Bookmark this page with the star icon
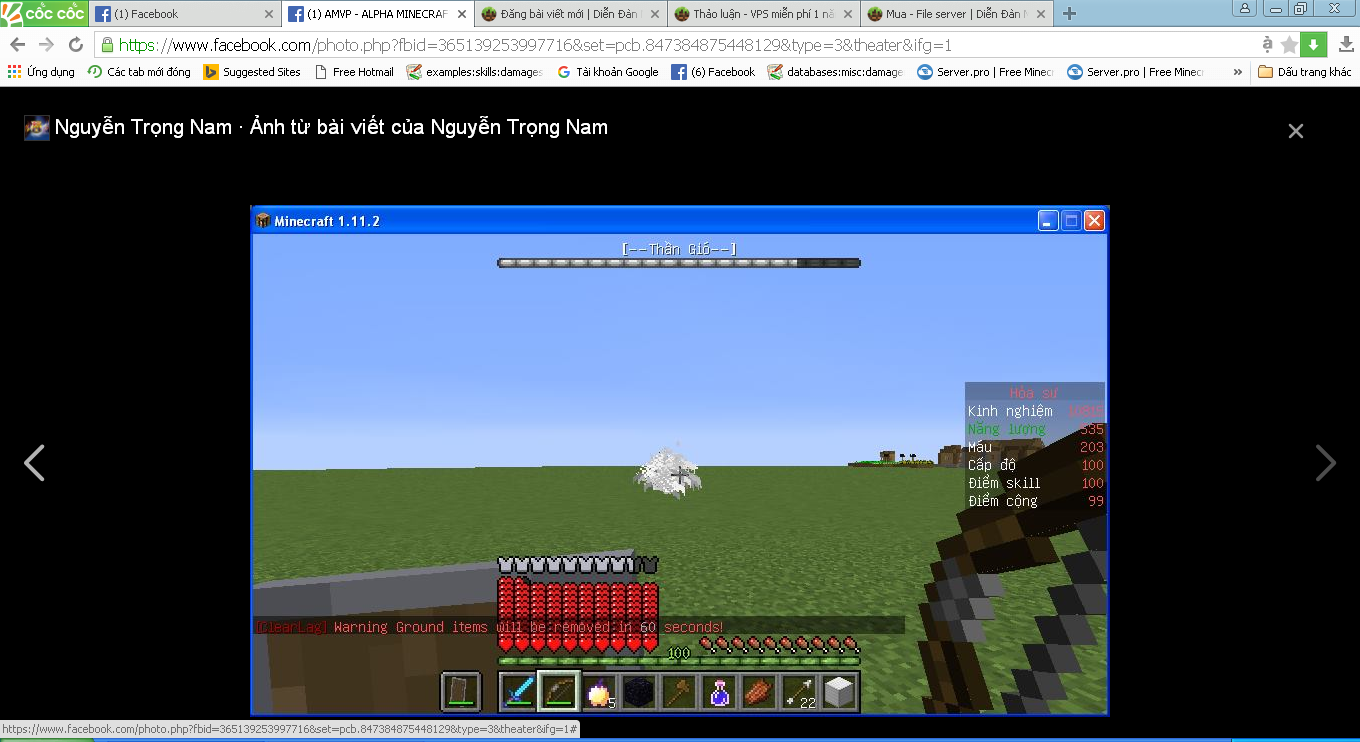The image size is (1360, 742). coord(1289,45)
